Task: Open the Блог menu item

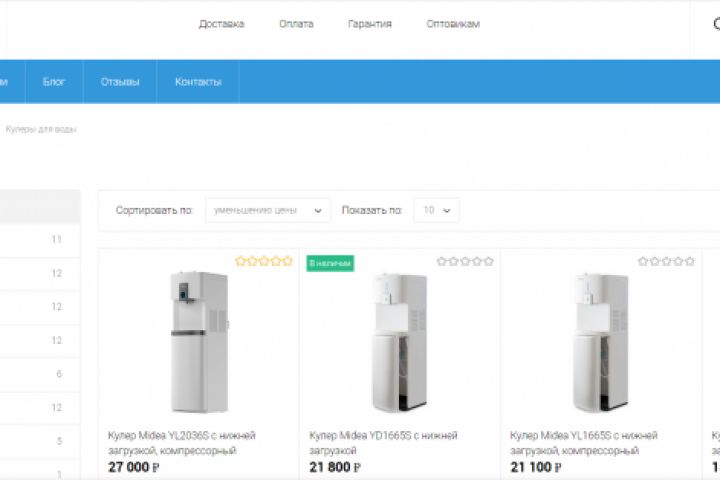Action: coord(54,82)
